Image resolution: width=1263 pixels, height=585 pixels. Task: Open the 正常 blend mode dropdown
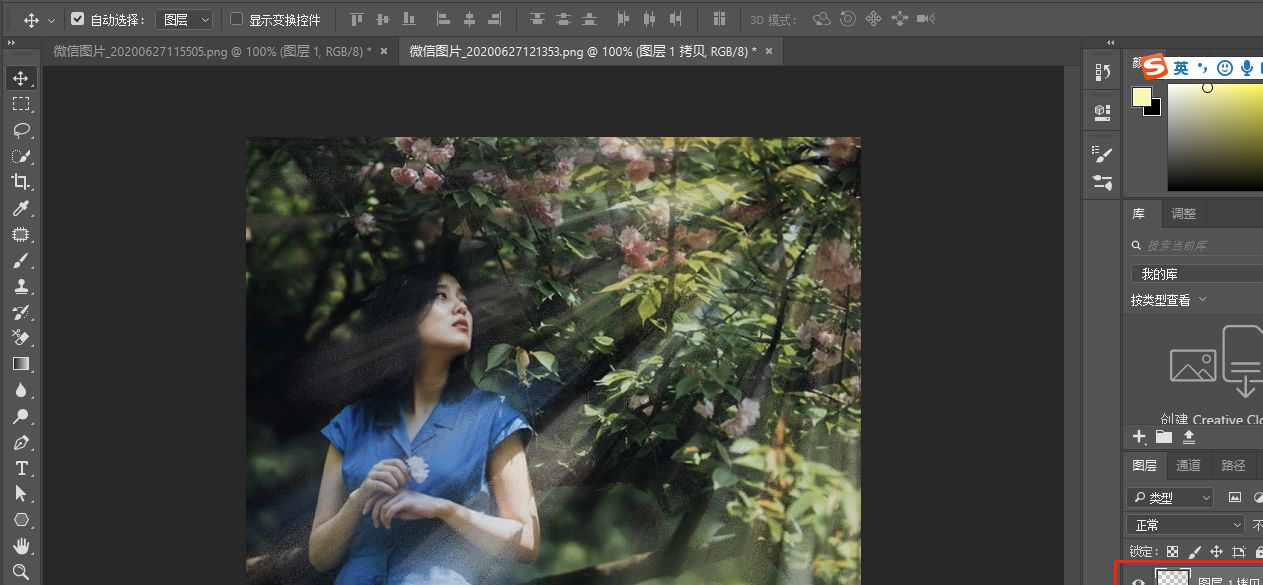(x=1185, y=524)
